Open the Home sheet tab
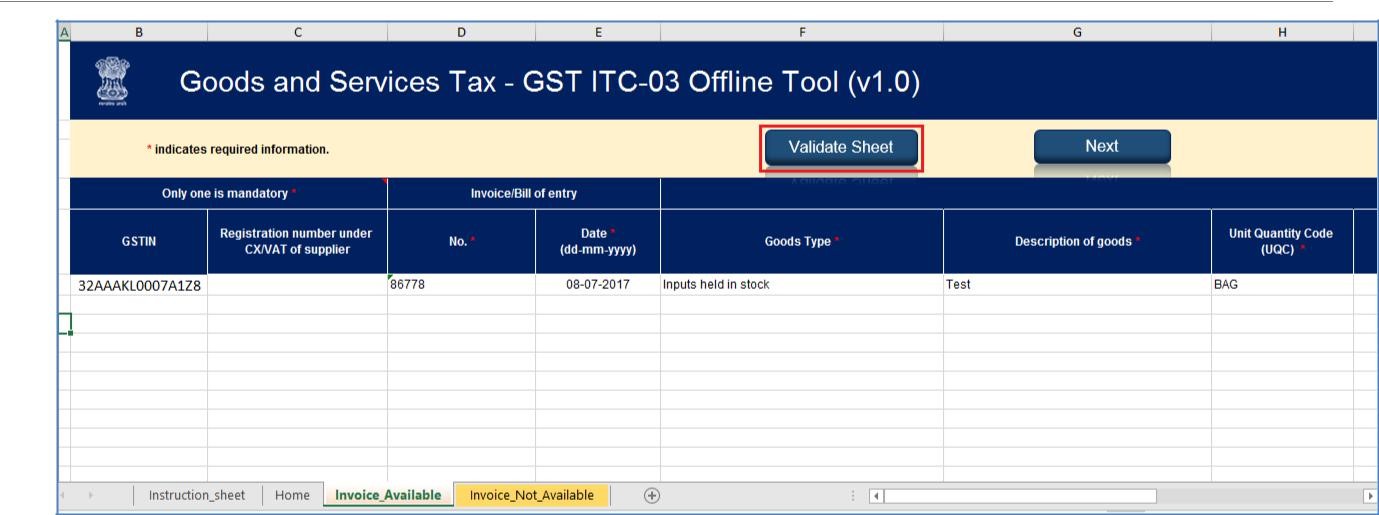 point(292,495)
